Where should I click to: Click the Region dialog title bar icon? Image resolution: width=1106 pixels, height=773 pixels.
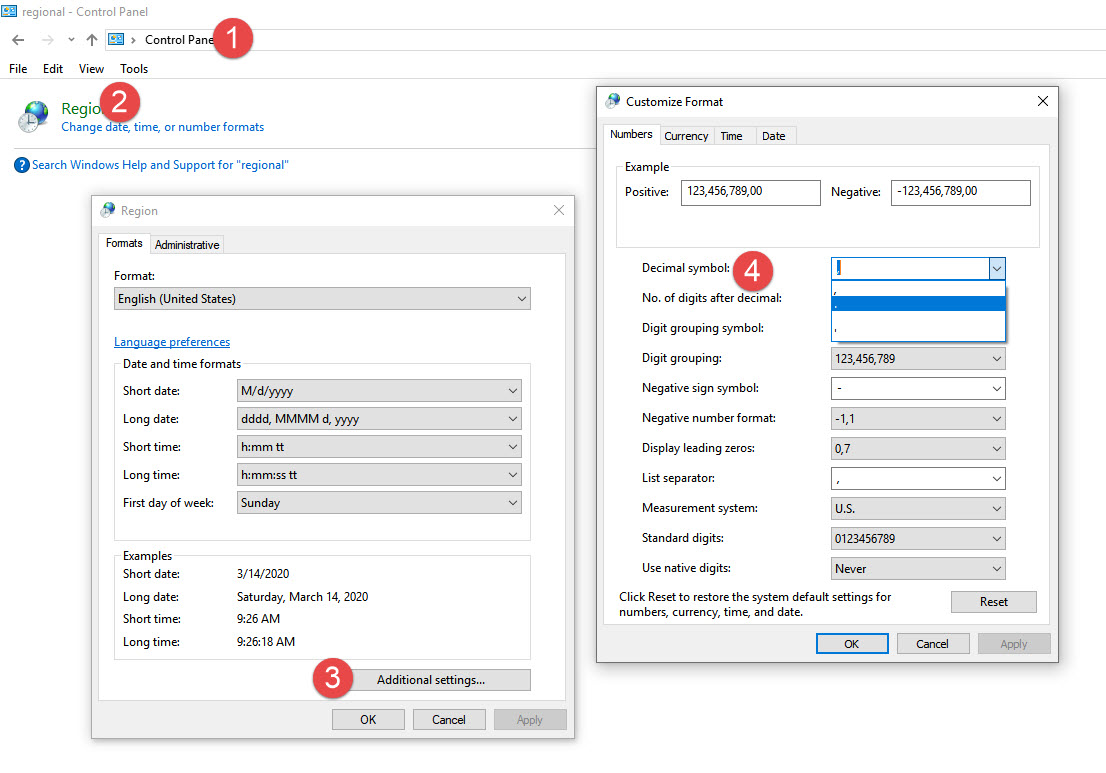(108, 210)
